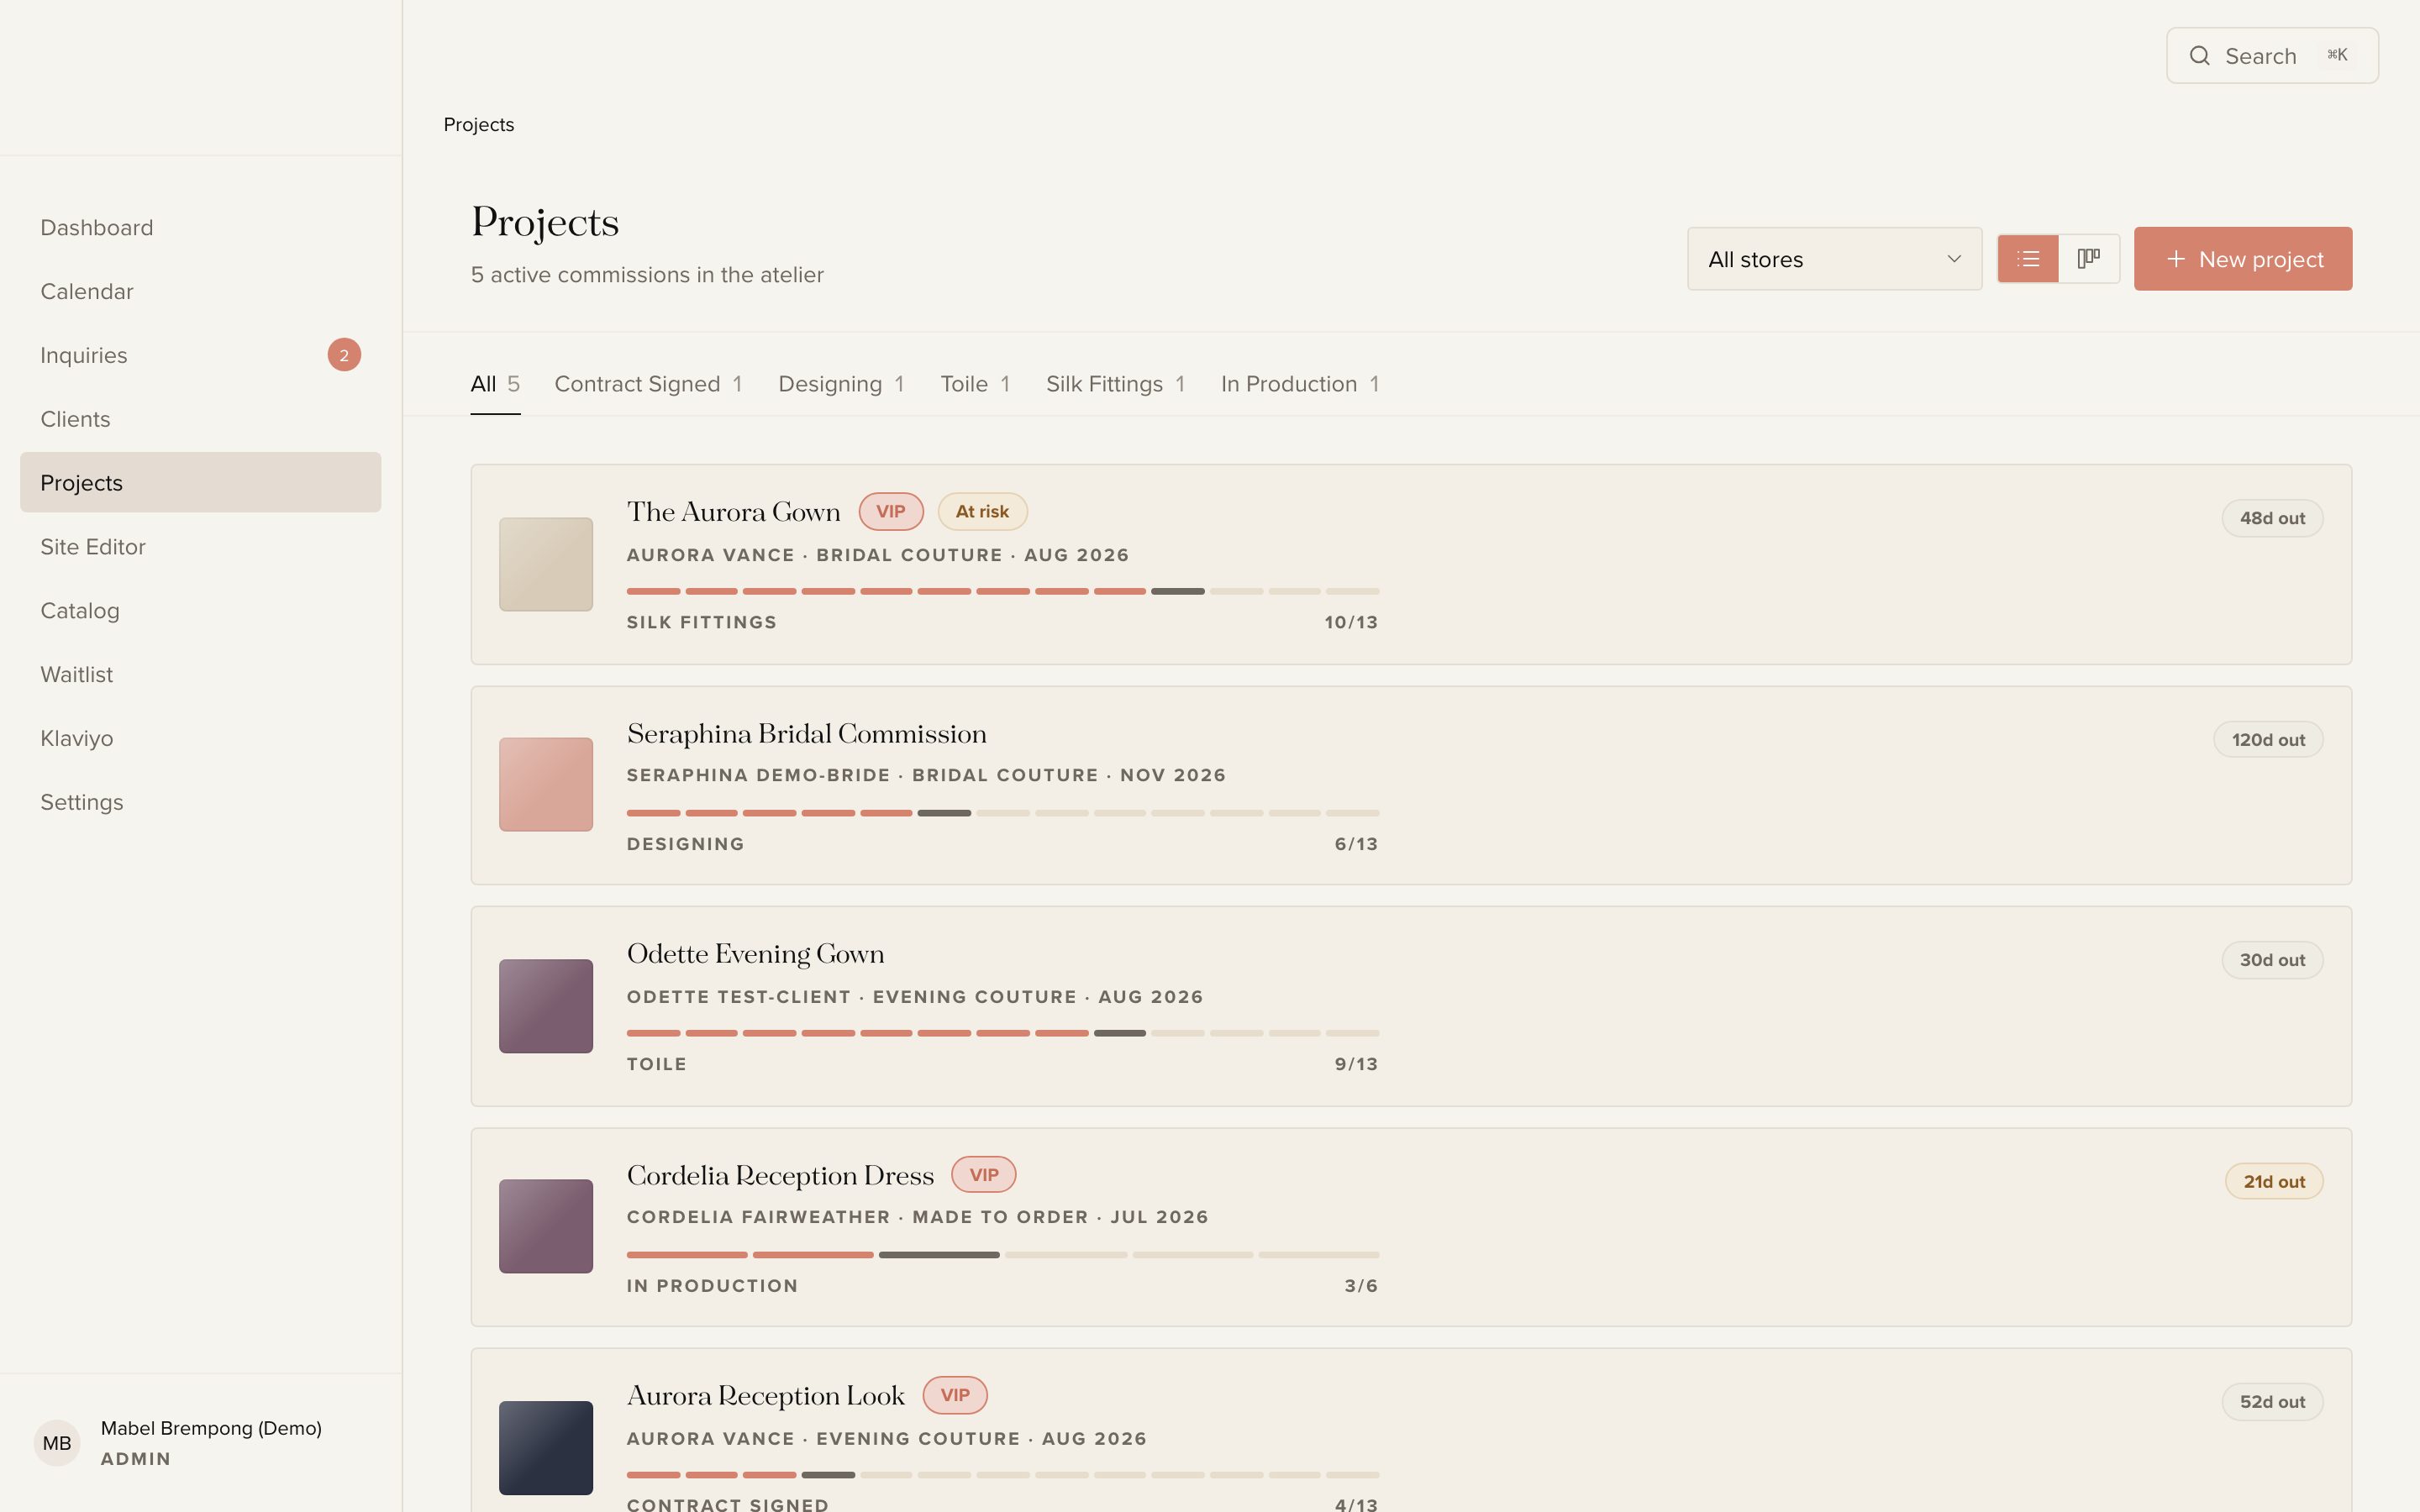Open Seraphina Bridal Commission project
This screenshot has width=2420, height=1512.
806,734
